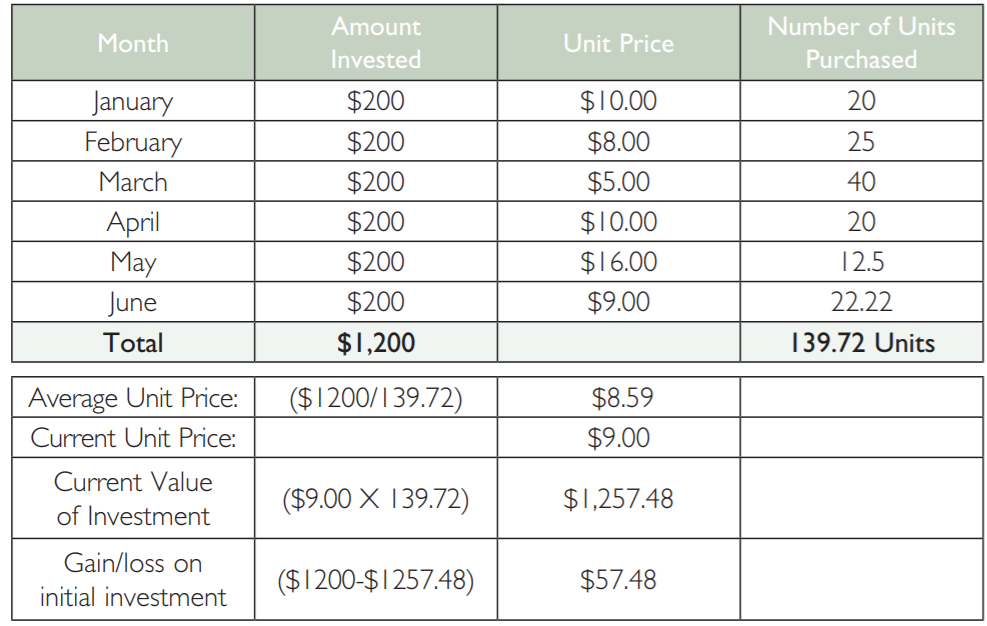987x626 pixels.
Task: Select the Current Unit Price label
Action: (133, 438)
